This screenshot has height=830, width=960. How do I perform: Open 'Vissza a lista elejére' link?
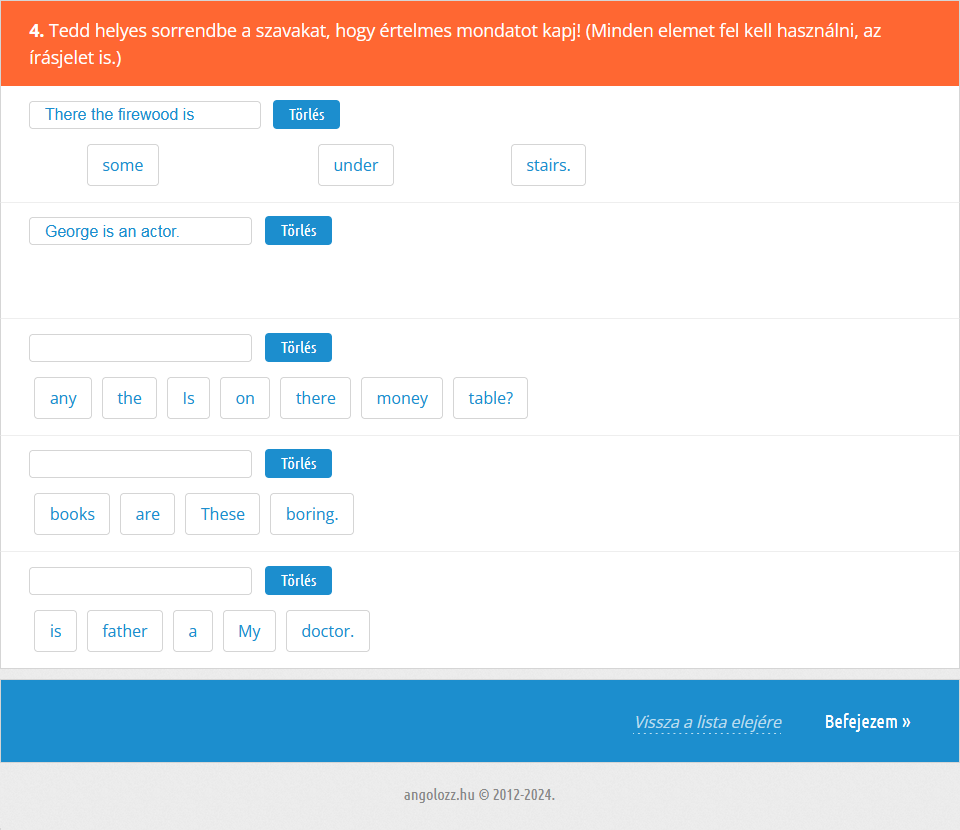tap(707, 722)
